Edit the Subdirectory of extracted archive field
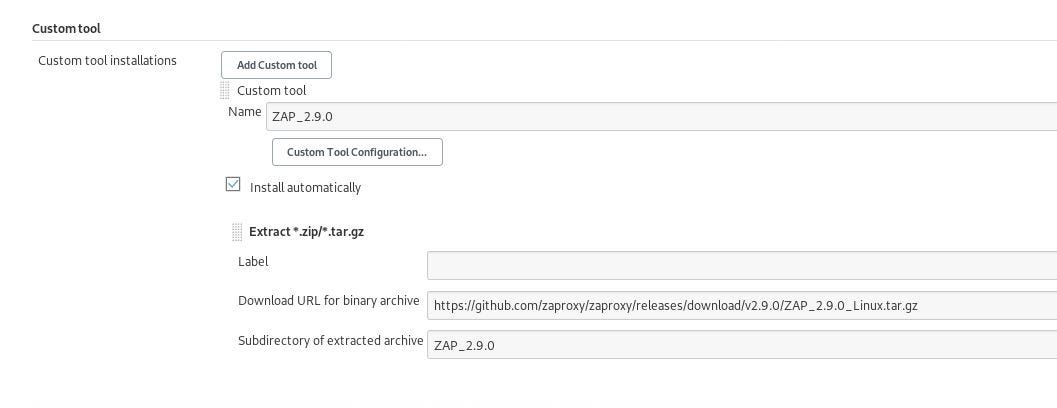This screenshot has height=408, width=1057. tap(742, 345)
